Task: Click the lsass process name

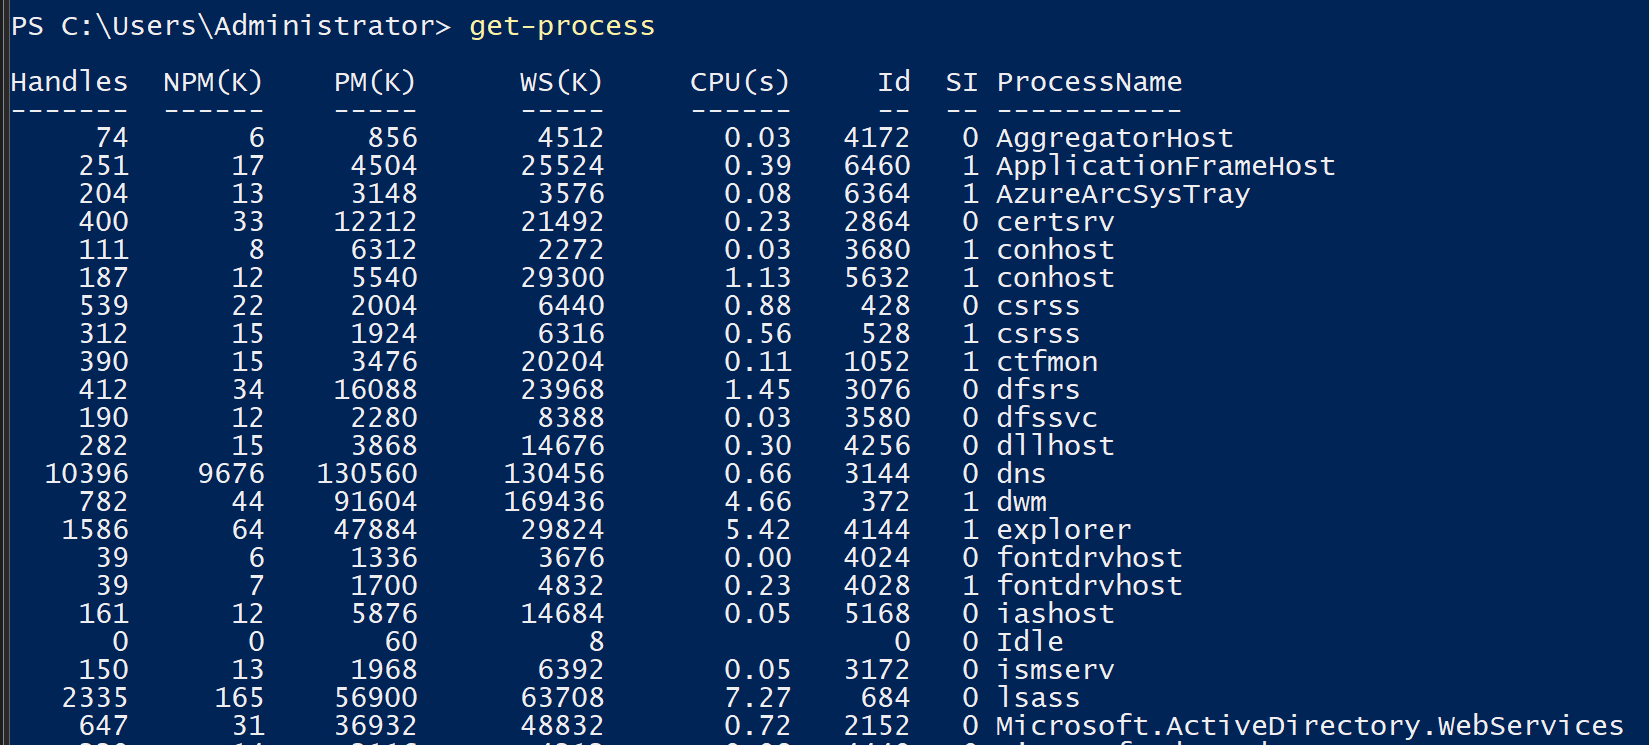Action: click(x=1038, y=698)
